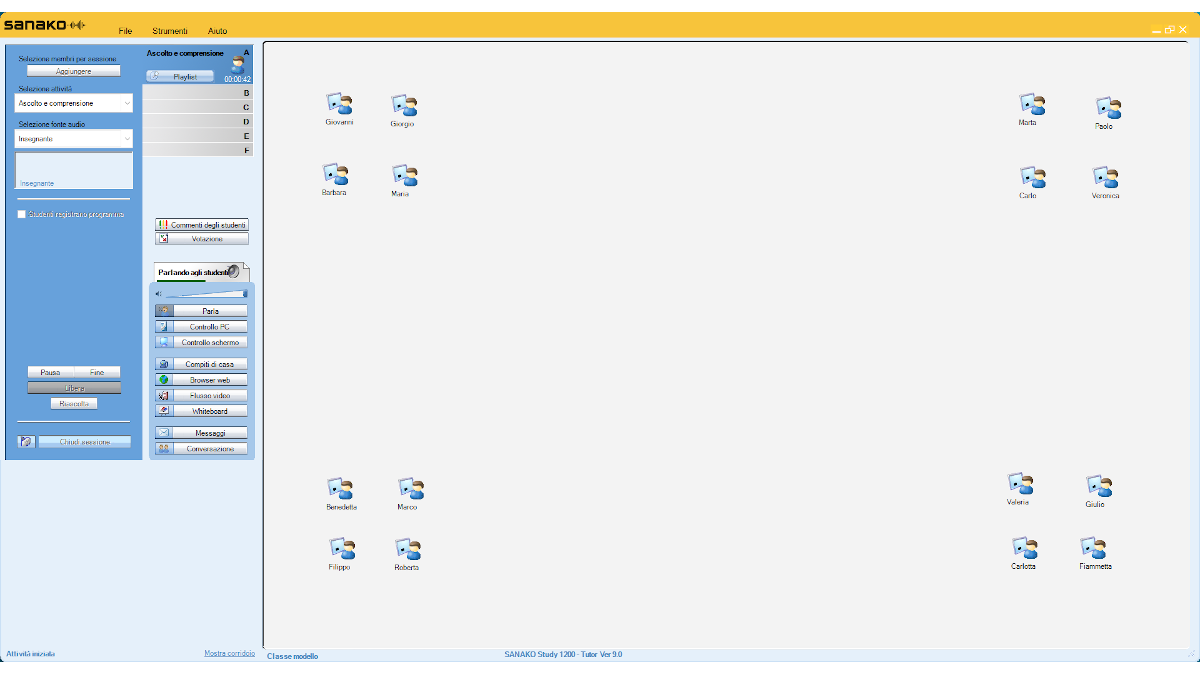This screenshot has height=675, width=1200.
Task: Open the Auto menu
Action: tap(217, 32)
